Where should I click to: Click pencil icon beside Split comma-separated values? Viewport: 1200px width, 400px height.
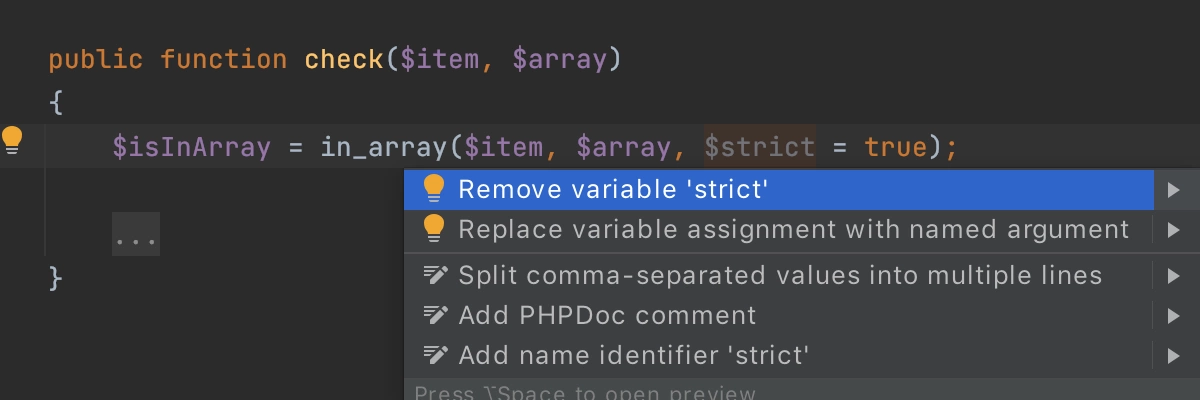[435, 275]
